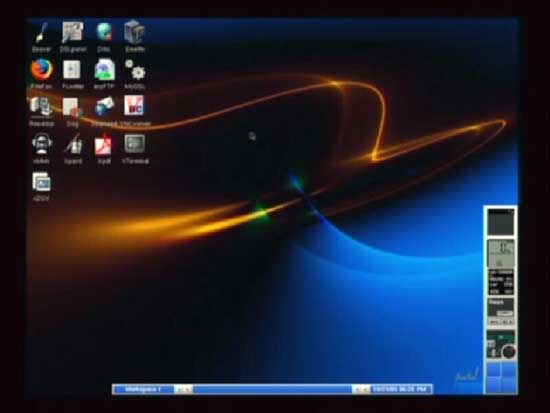This screenshot has width=550, height=413.
Task: Open the Dillo web browser icon
Action: coord(104,33)
